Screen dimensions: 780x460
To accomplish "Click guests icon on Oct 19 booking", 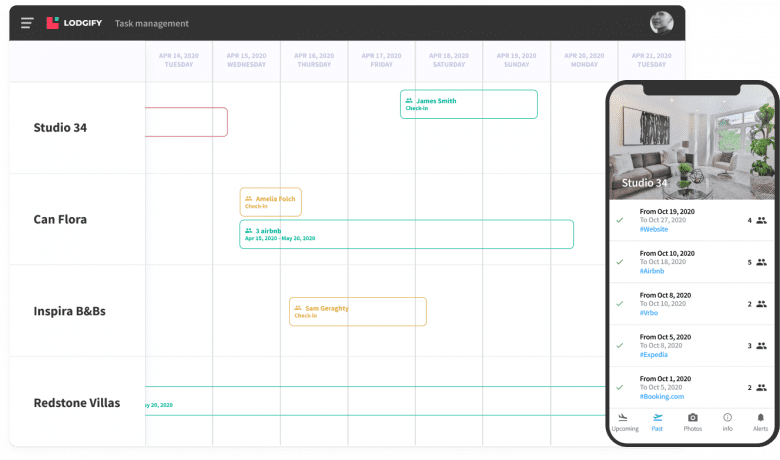I will (761, 220).
